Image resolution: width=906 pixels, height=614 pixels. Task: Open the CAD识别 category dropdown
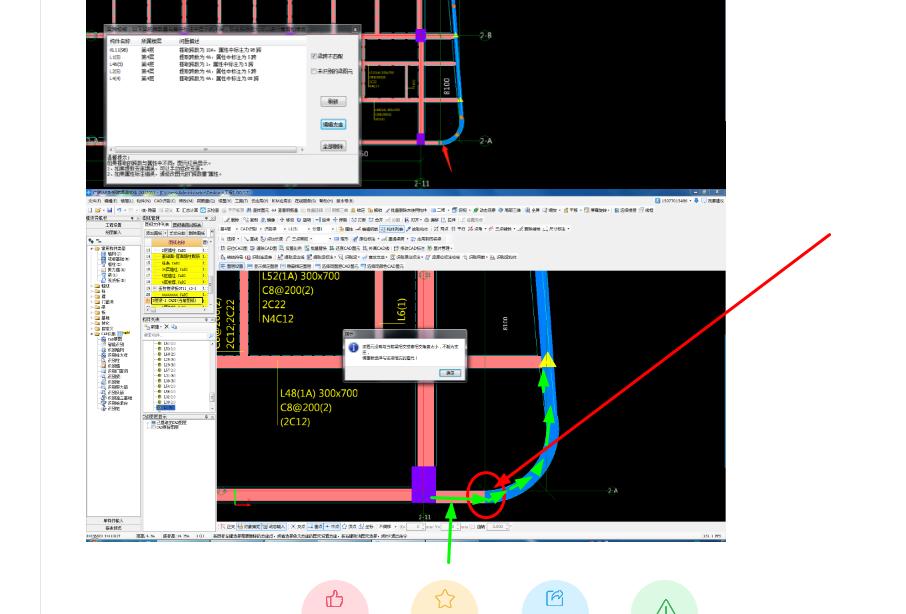point(251,229)
